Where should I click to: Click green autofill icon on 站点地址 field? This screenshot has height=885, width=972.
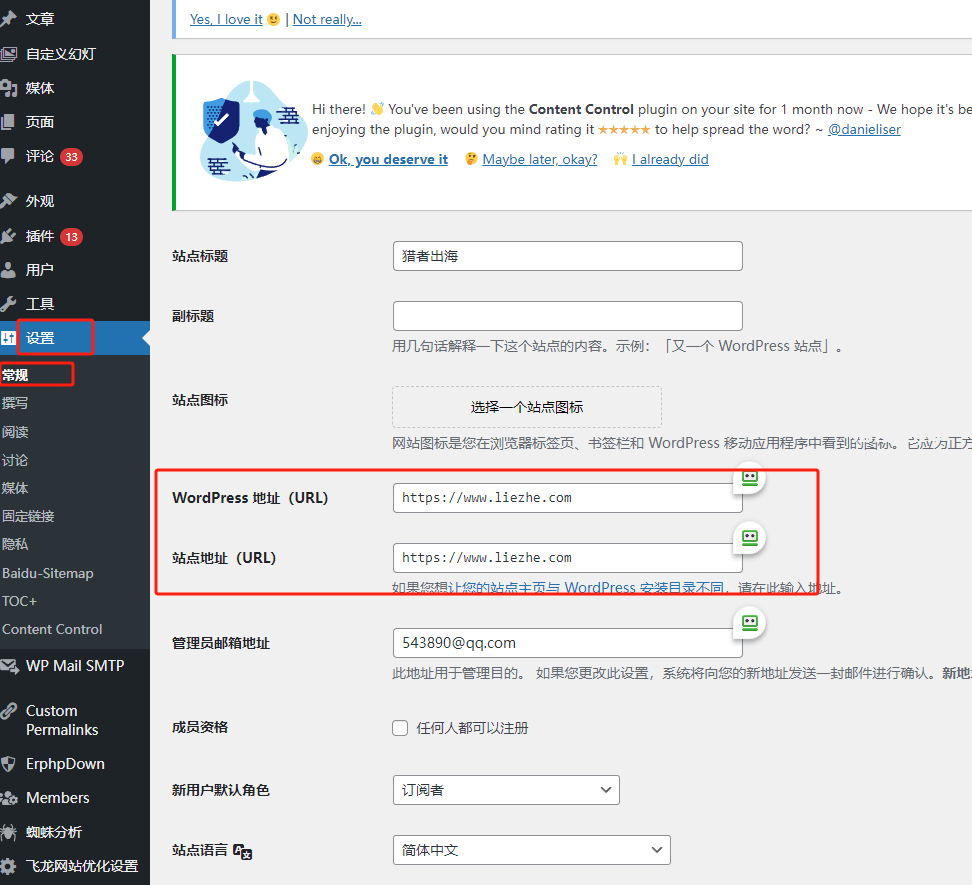[x=750, y=538]
